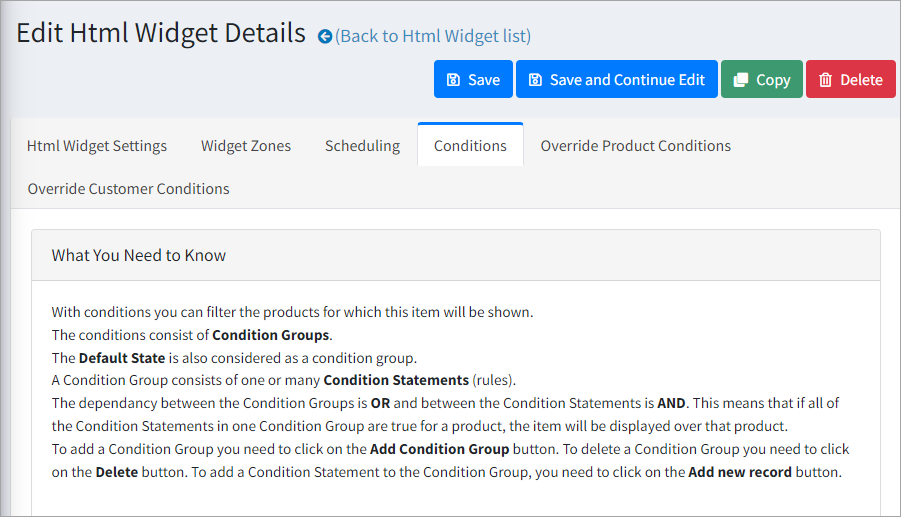Switch to Html Widget Settings tab
The height and width of the screenshot is (517, 901).
tap(97, 146)
